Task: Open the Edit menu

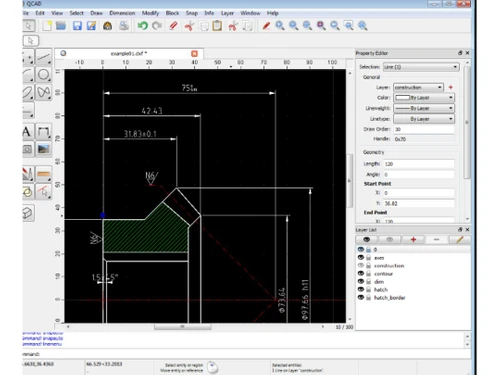Action: pos(40,13)
